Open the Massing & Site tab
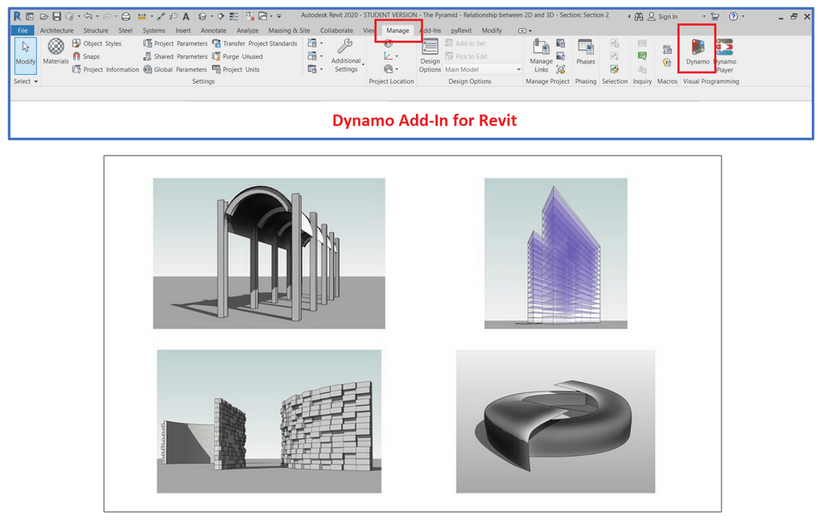 point(289,31)
